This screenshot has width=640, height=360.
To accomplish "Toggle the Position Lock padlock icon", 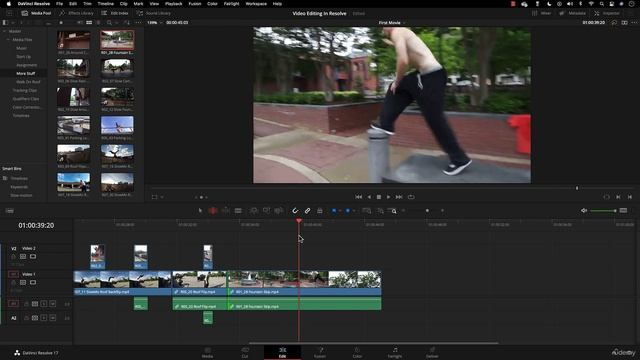I will point(320,211).
